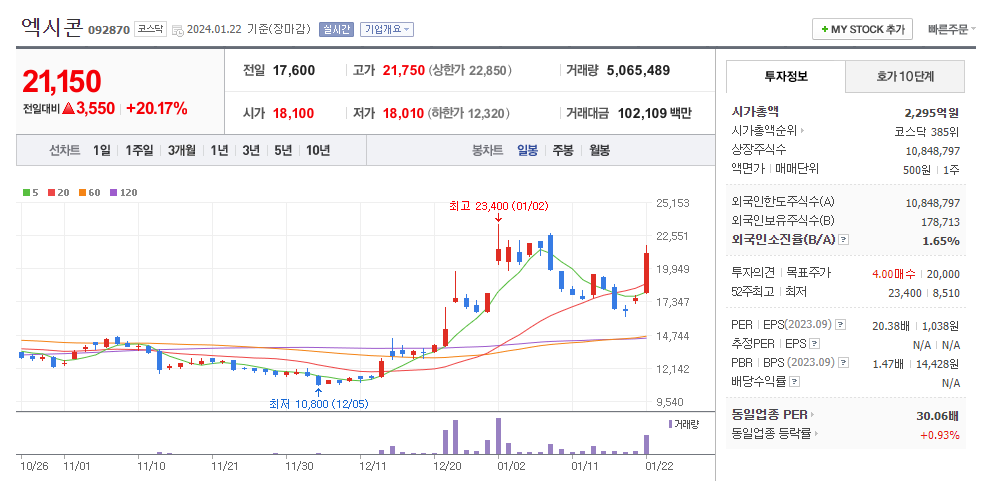Select 월봉 candle chart
Screen dimensions: 1005x481
599,151
